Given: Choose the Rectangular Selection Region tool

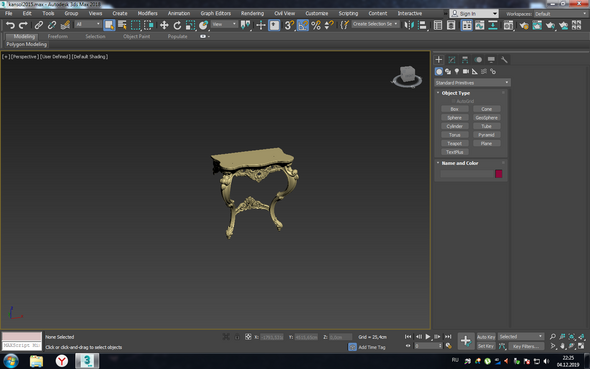Looking at the screenshot, I should [135, 25].
